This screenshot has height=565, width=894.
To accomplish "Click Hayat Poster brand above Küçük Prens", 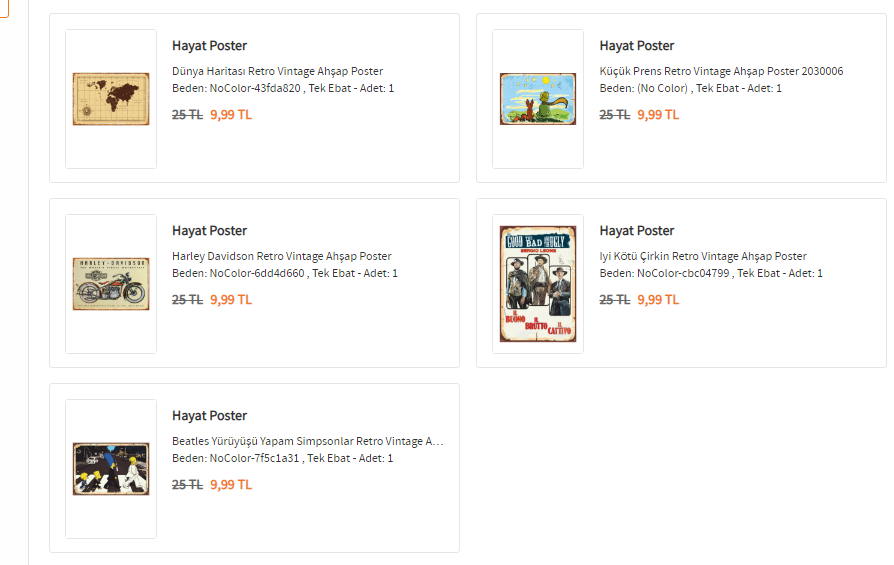I will click(637, 46).
